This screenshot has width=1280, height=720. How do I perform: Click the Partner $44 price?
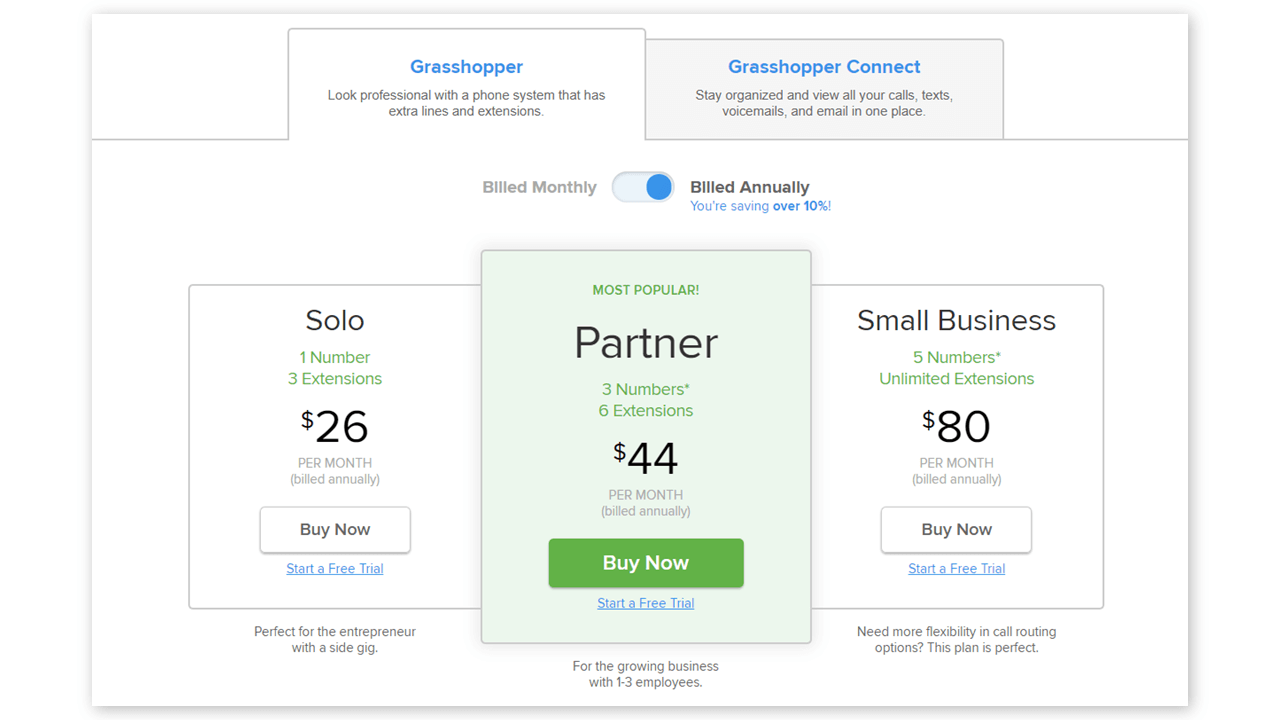646,459
